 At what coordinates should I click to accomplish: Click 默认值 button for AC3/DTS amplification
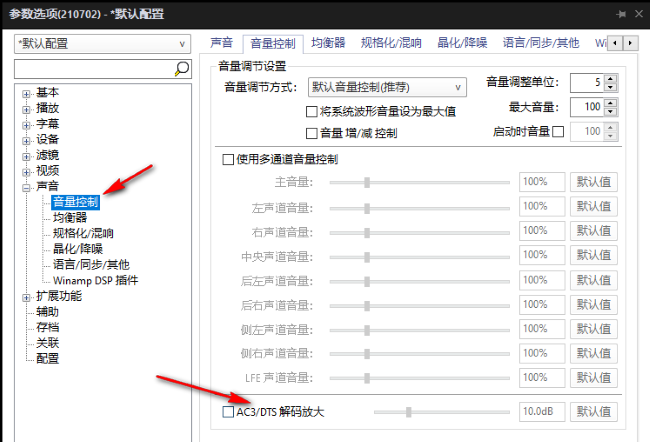pyautogui.click(x=593, y=411)
